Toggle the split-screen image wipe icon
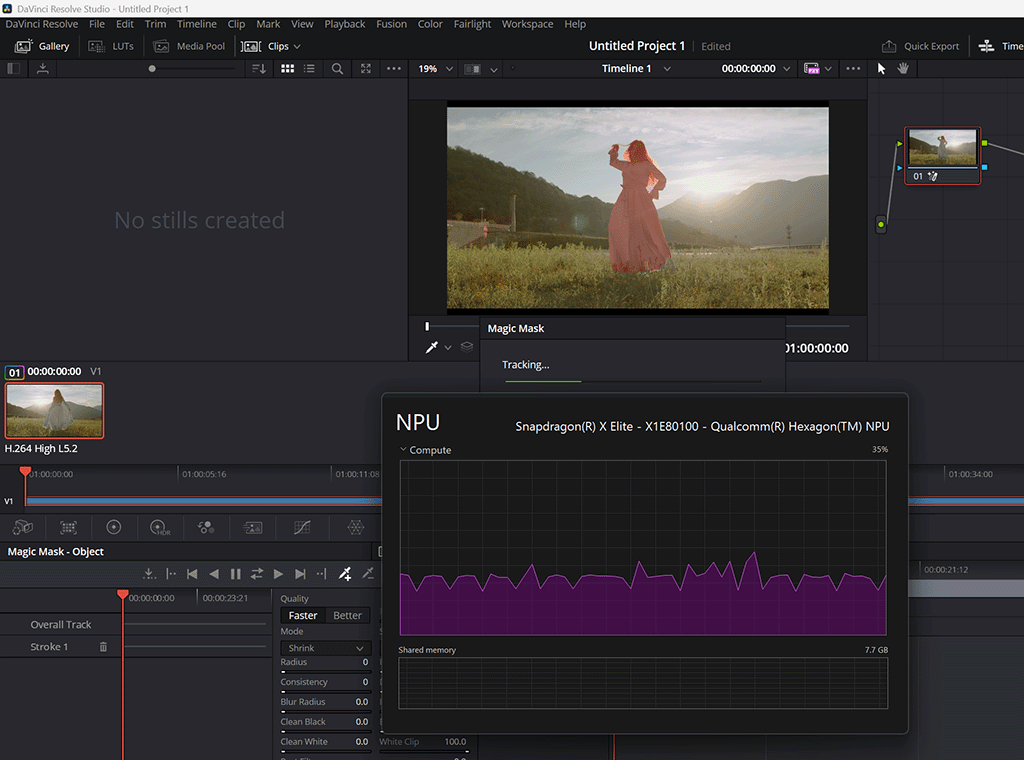 coord(472,69)
